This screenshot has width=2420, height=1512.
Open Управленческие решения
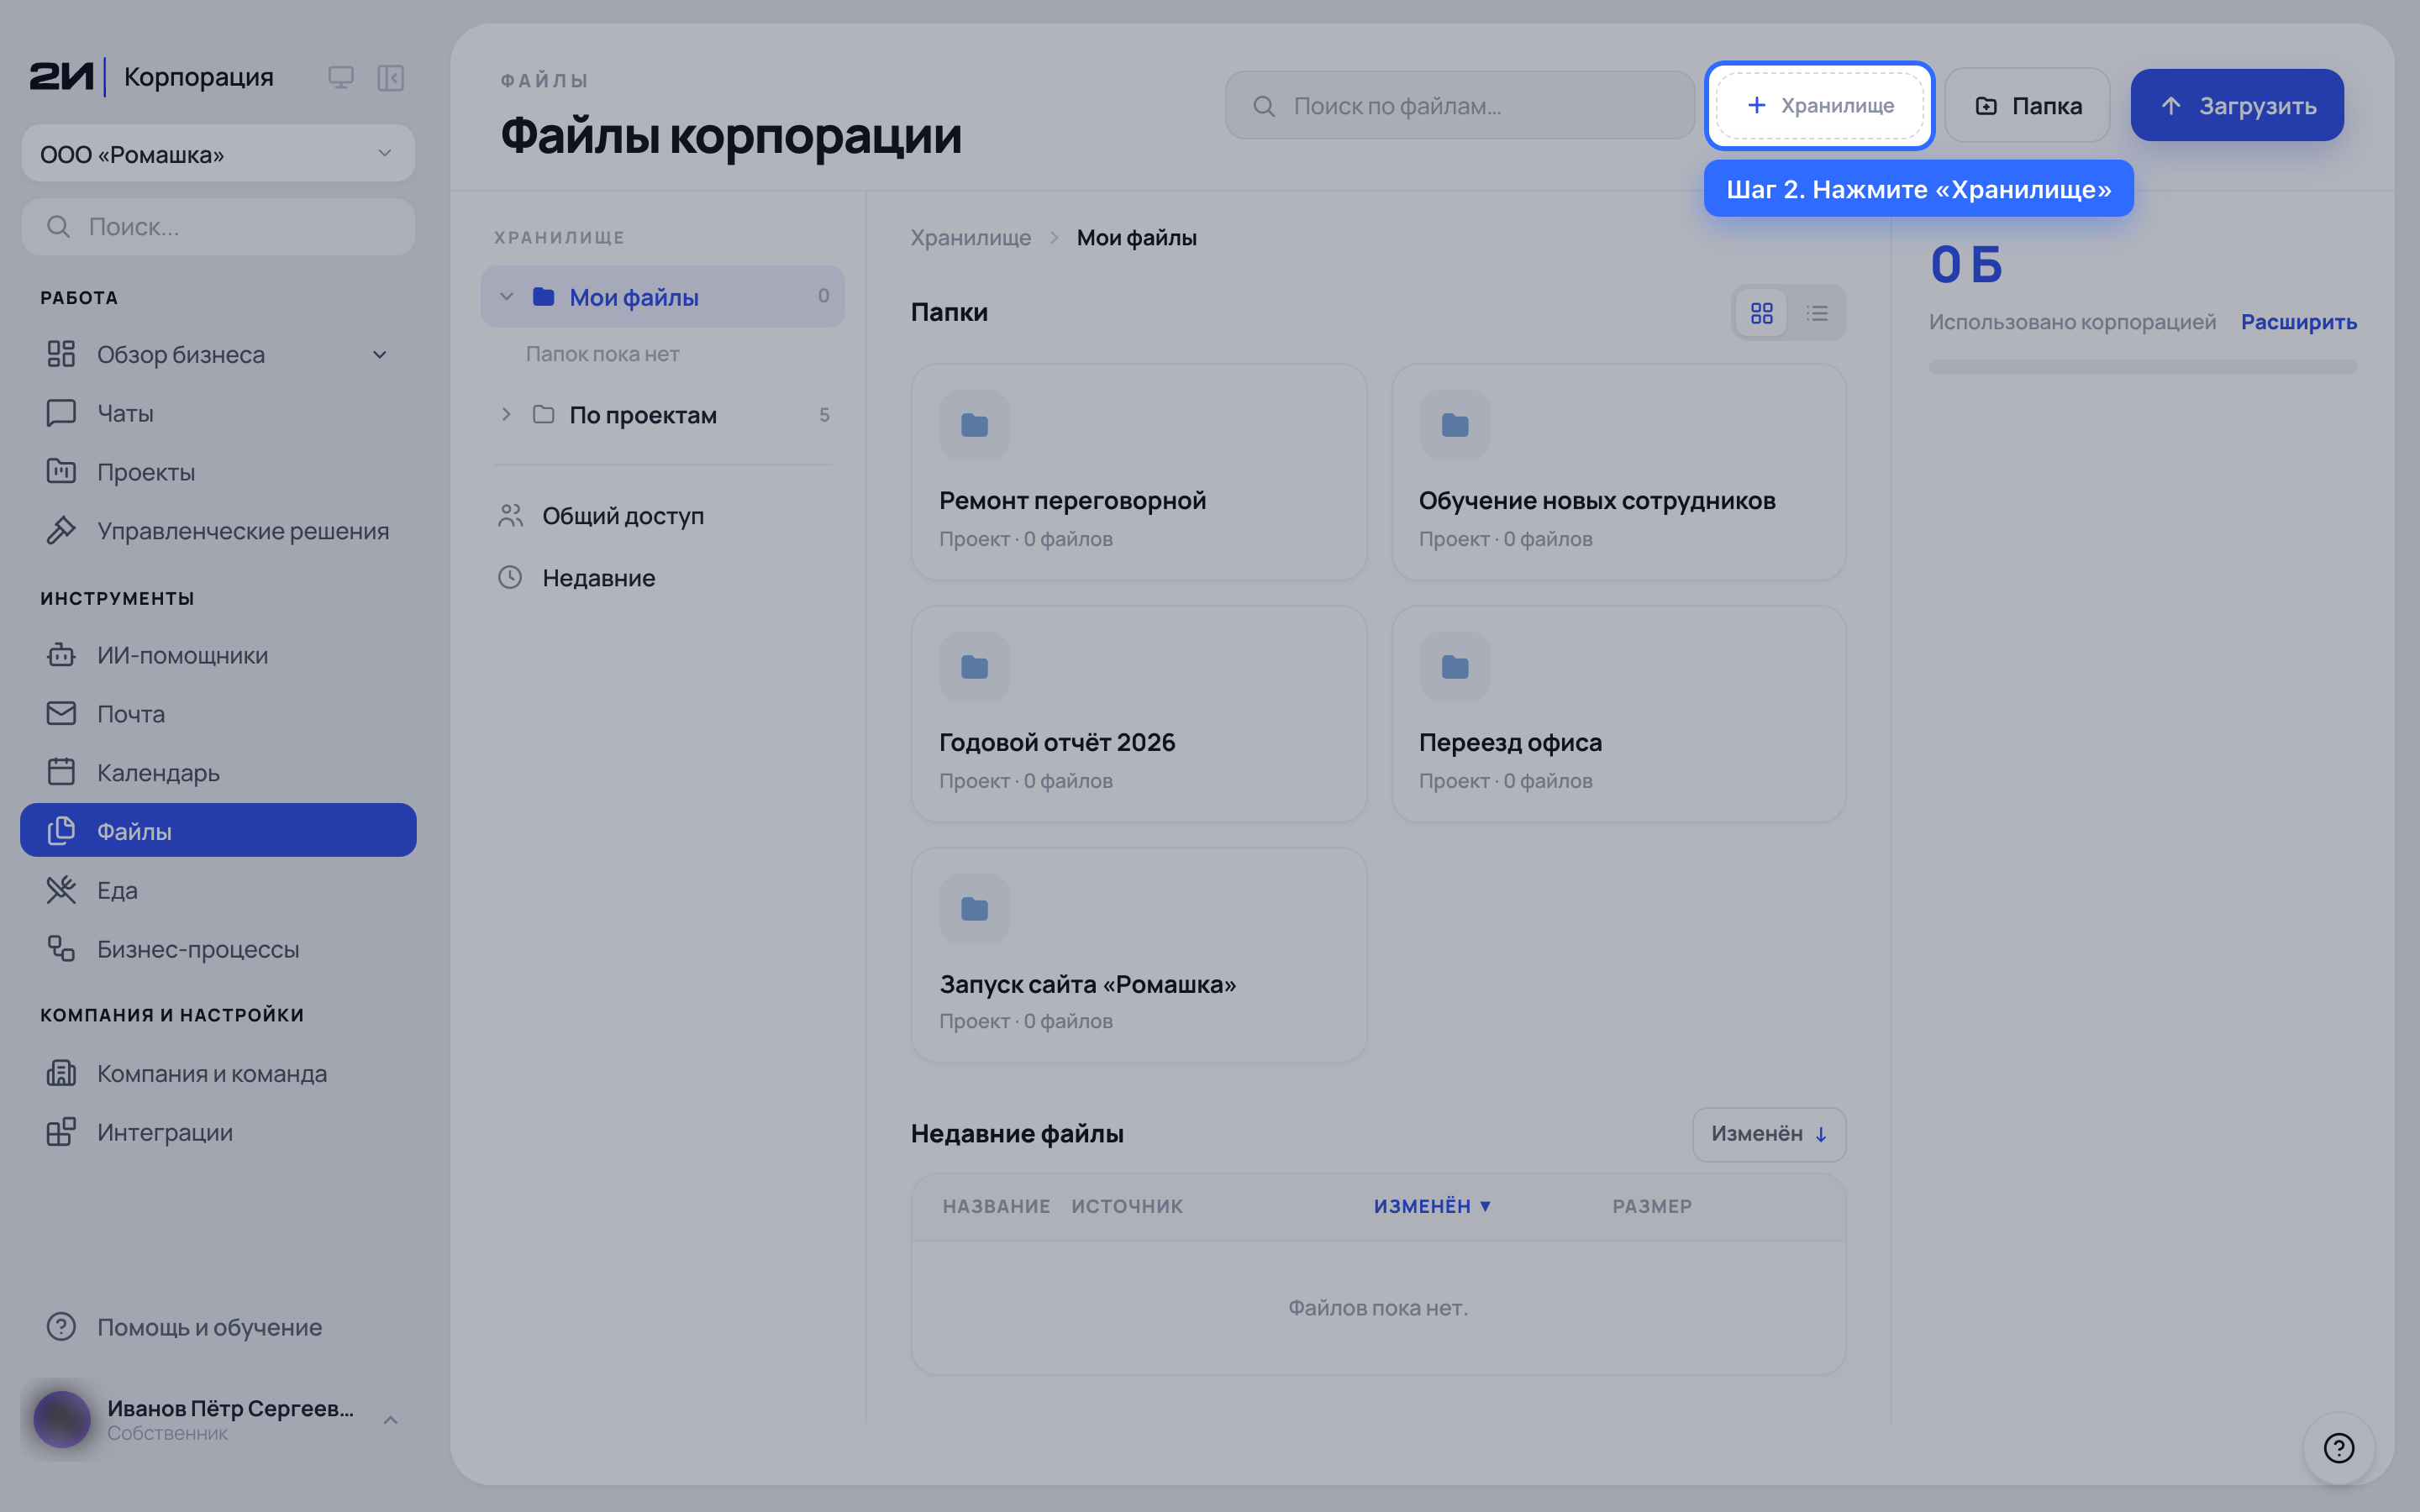[x=218, y=531]
